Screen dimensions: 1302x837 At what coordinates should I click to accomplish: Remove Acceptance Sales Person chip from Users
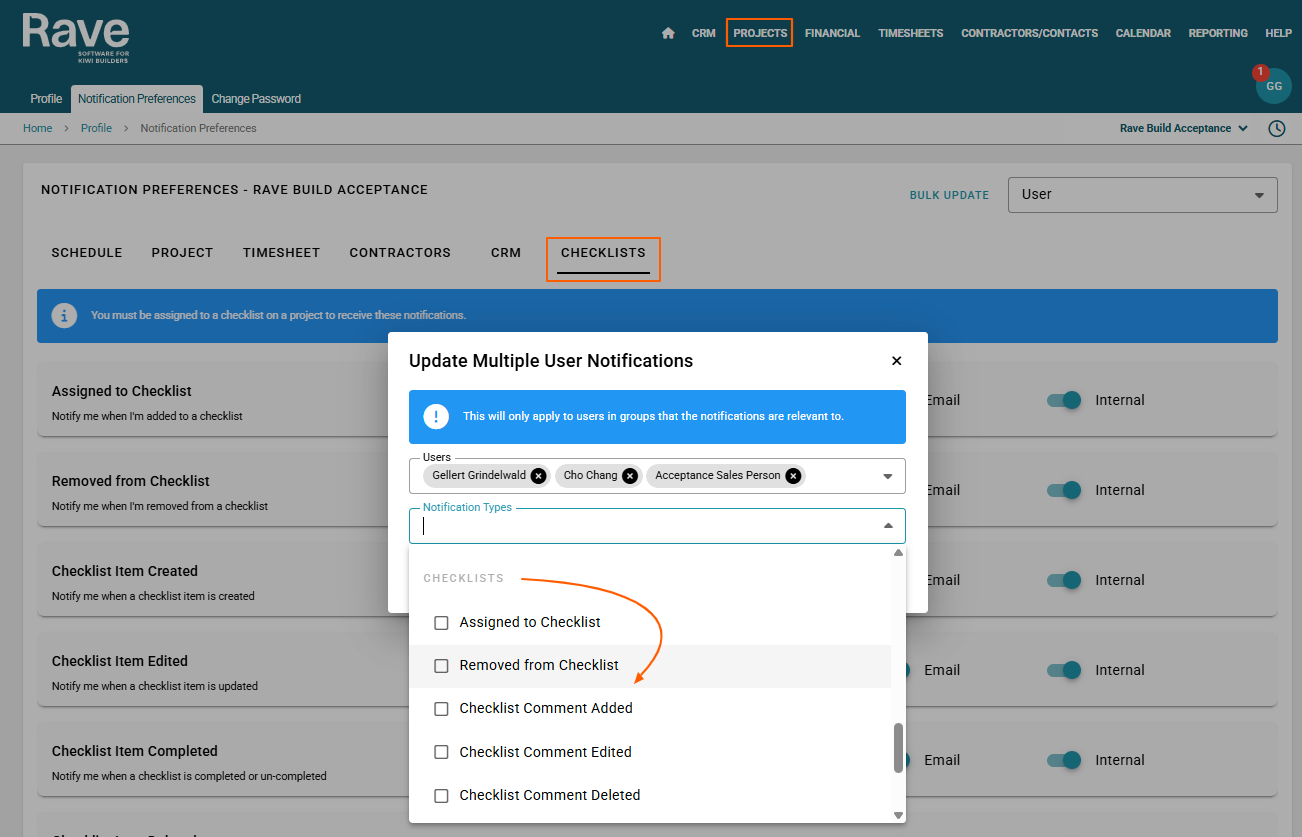(793, 476)
